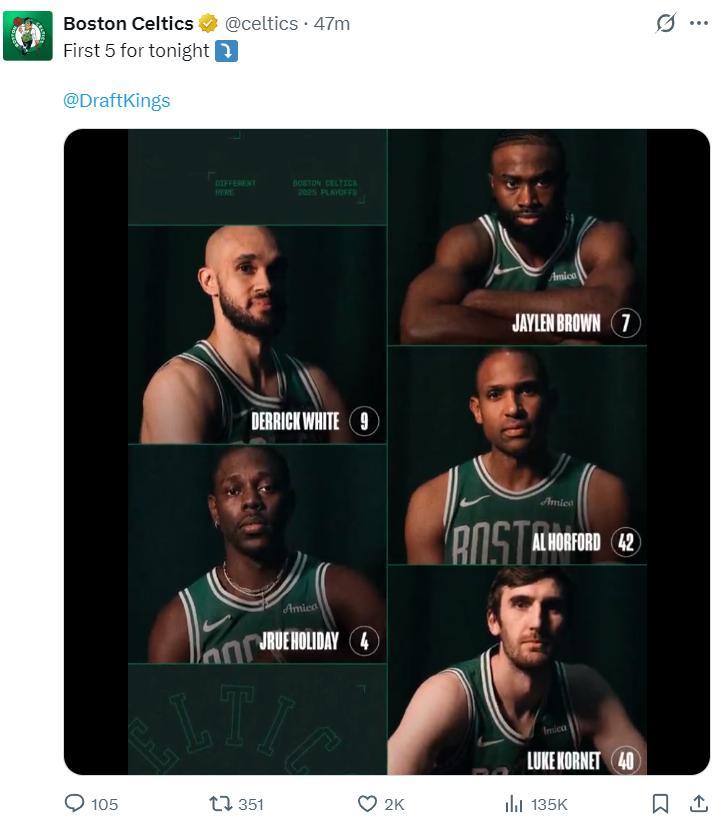725x822 pixels.
Task: Click the Luke Kornet photo panel
Action: [517, 670]
